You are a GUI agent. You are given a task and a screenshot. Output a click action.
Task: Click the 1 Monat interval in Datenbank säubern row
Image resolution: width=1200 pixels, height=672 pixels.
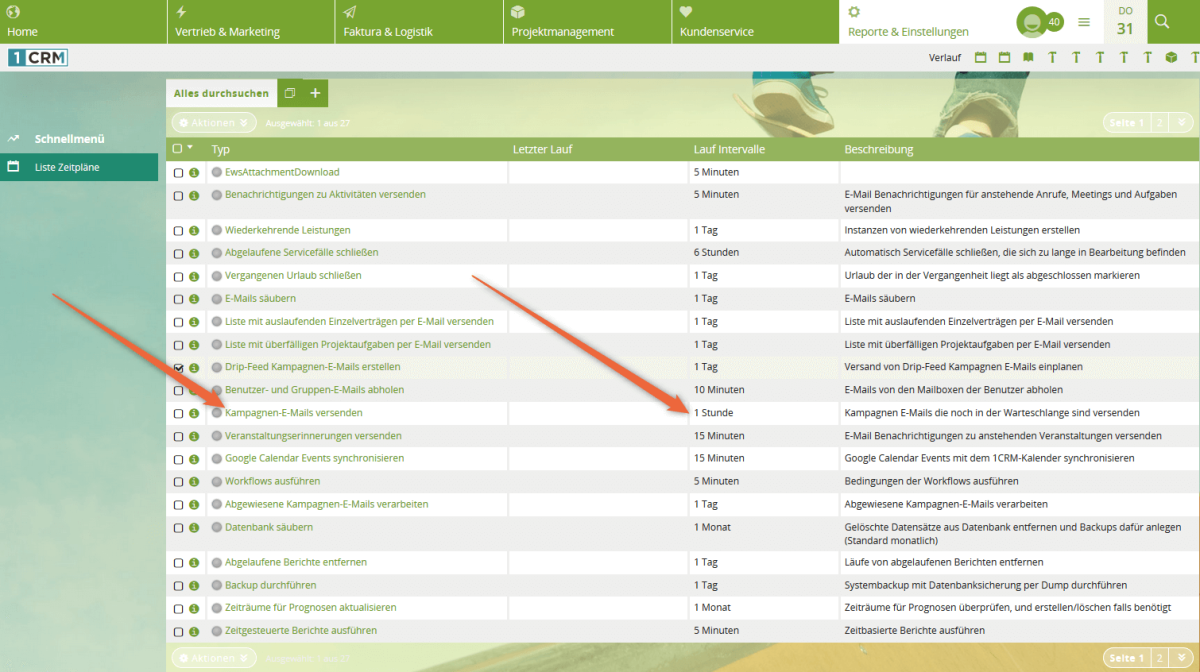[712, 528]
